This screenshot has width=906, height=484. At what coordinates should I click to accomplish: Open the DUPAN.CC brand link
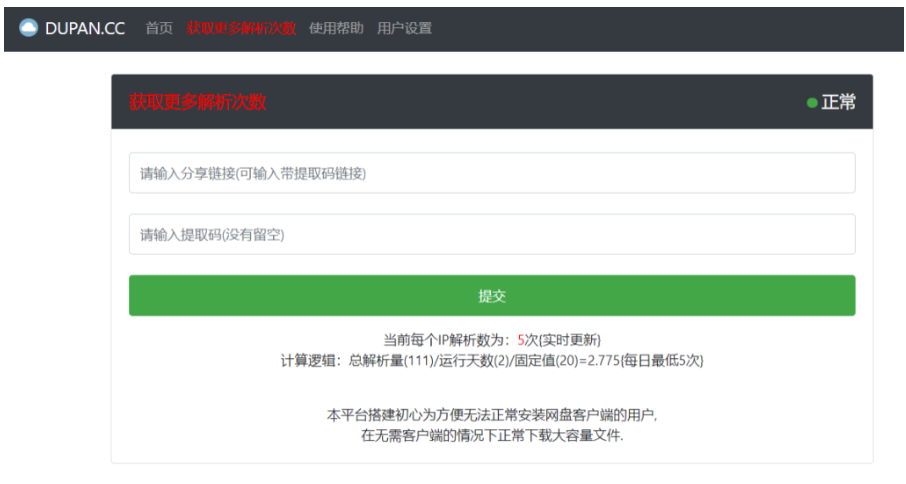coord(85,28)
